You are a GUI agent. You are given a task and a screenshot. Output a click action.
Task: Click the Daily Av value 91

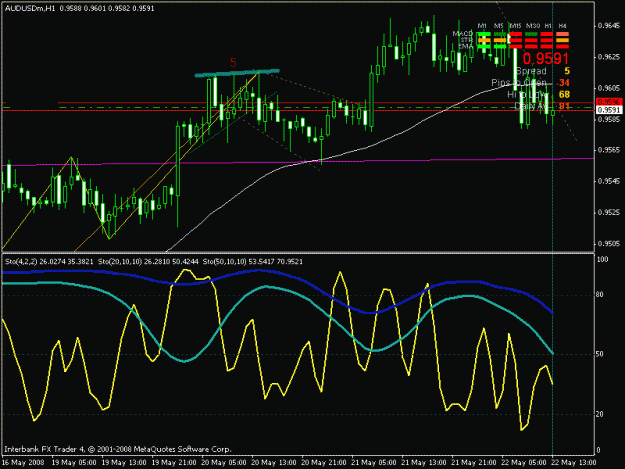pyautogui.click(x=564, y=106)
